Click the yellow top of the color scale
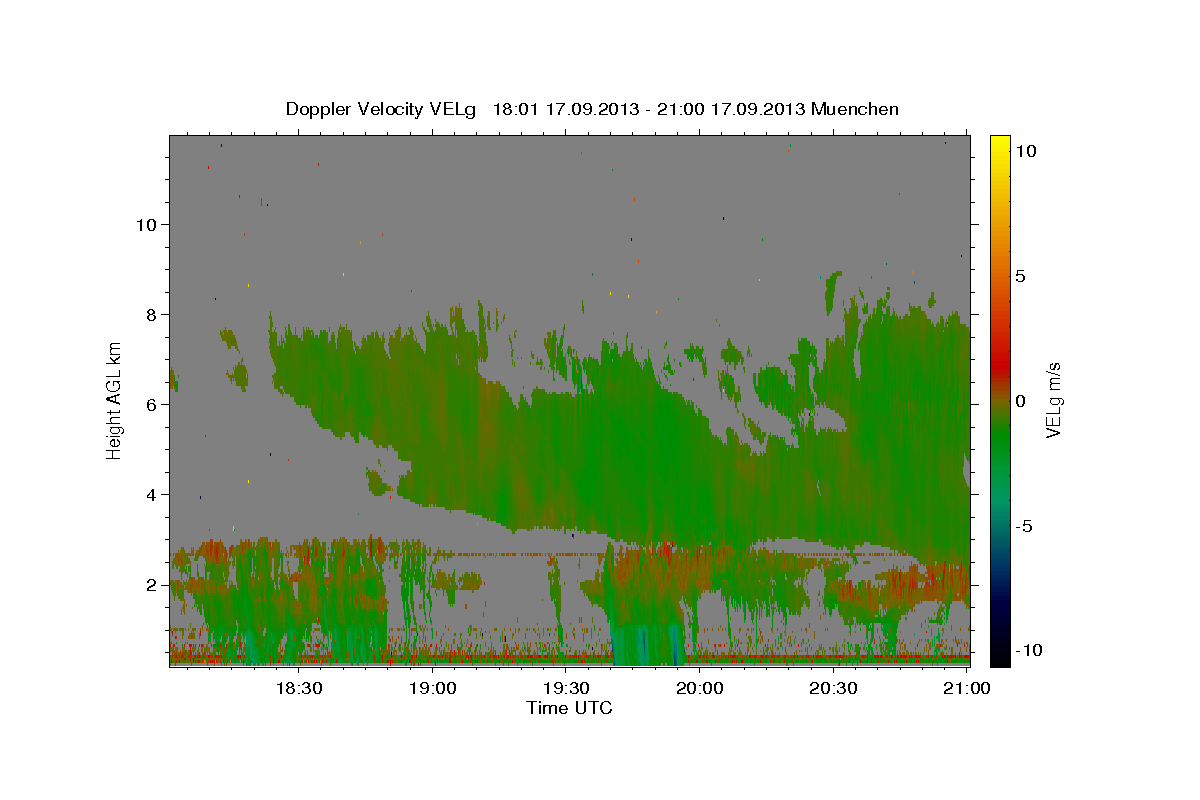 pos(999,143)
